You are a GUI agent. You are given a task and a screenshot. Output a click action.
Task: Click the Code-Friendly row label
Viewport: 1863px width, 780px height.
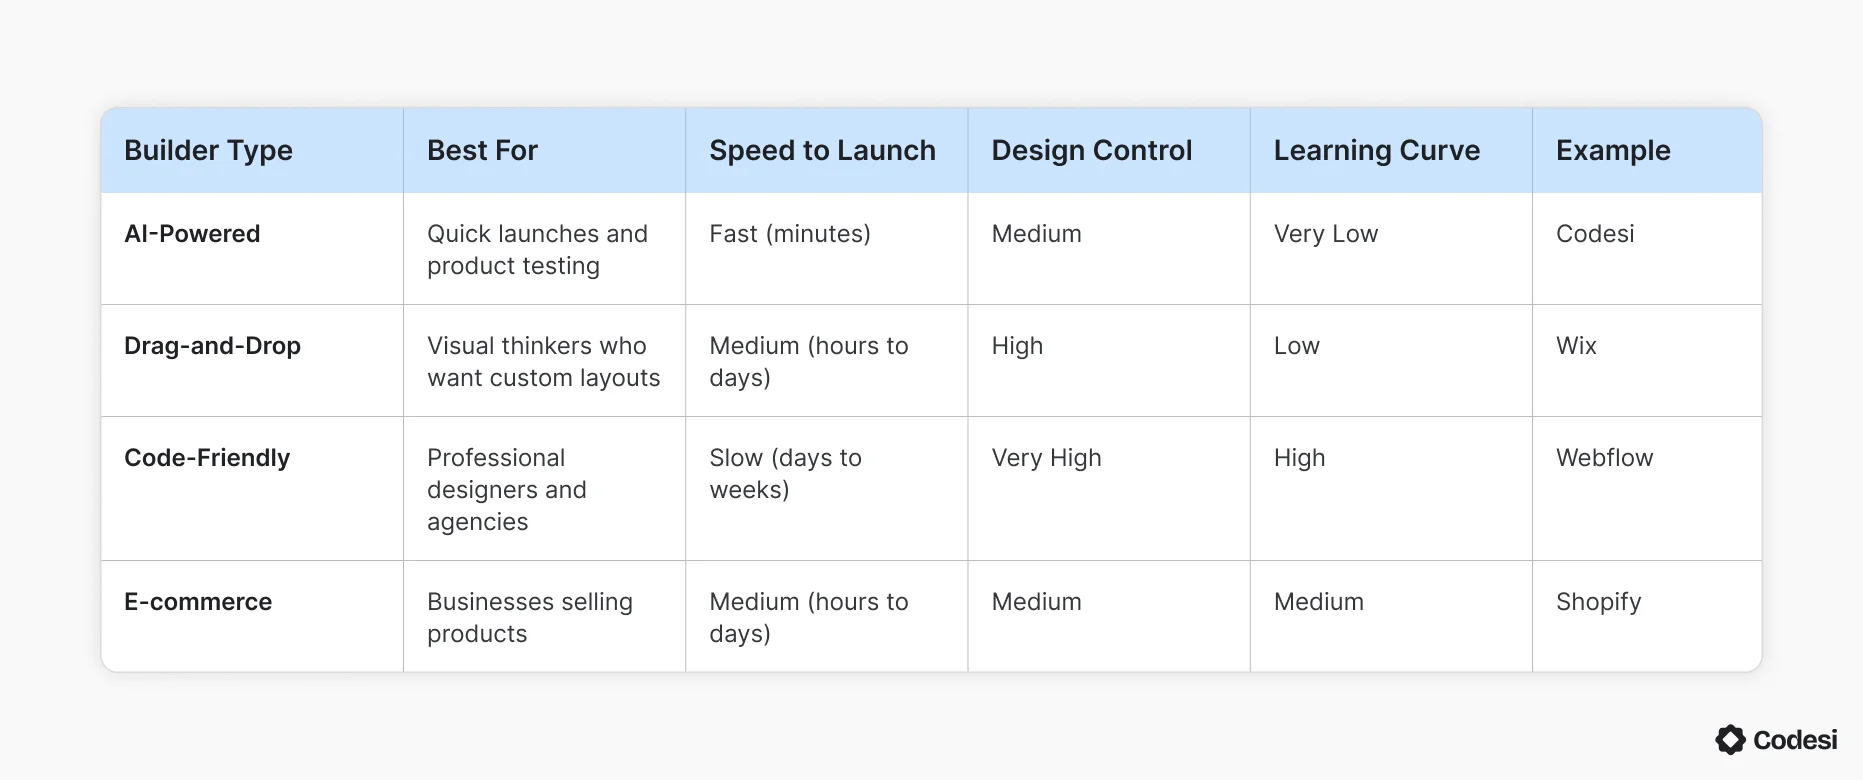coord(207,458)
